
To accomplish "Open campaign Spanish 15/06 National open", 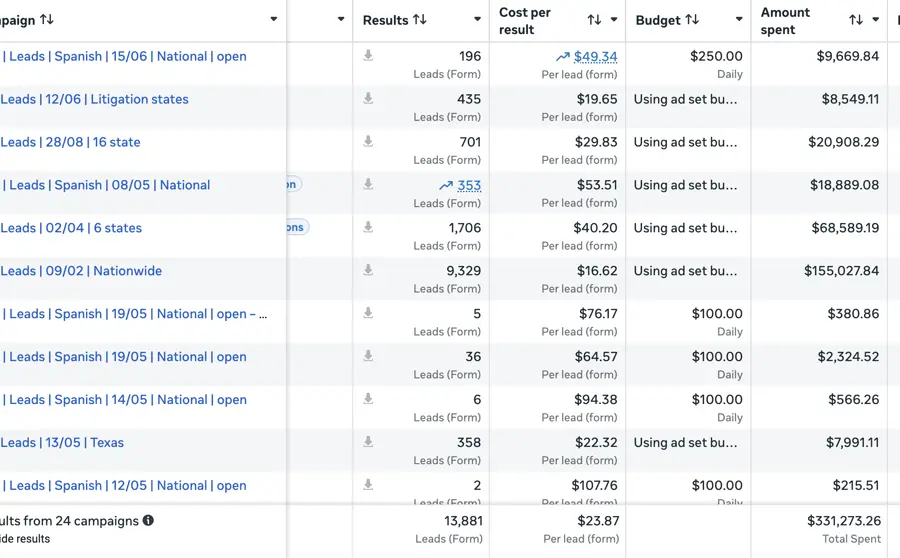I will point(125,56).
